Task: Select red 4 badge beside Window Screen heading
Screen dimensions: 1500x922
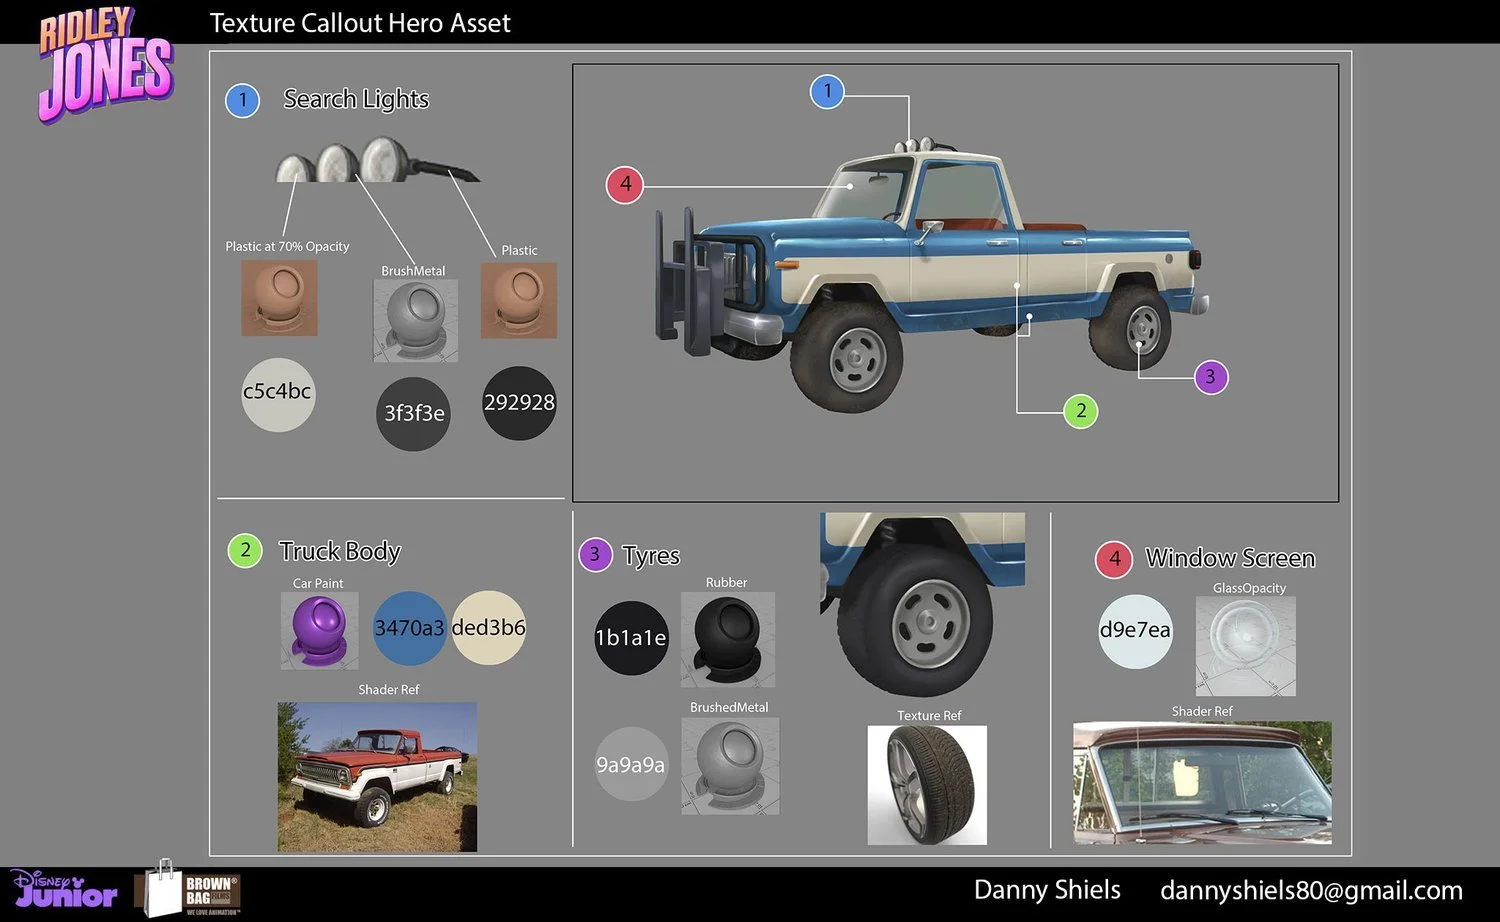Action: 1114,559
